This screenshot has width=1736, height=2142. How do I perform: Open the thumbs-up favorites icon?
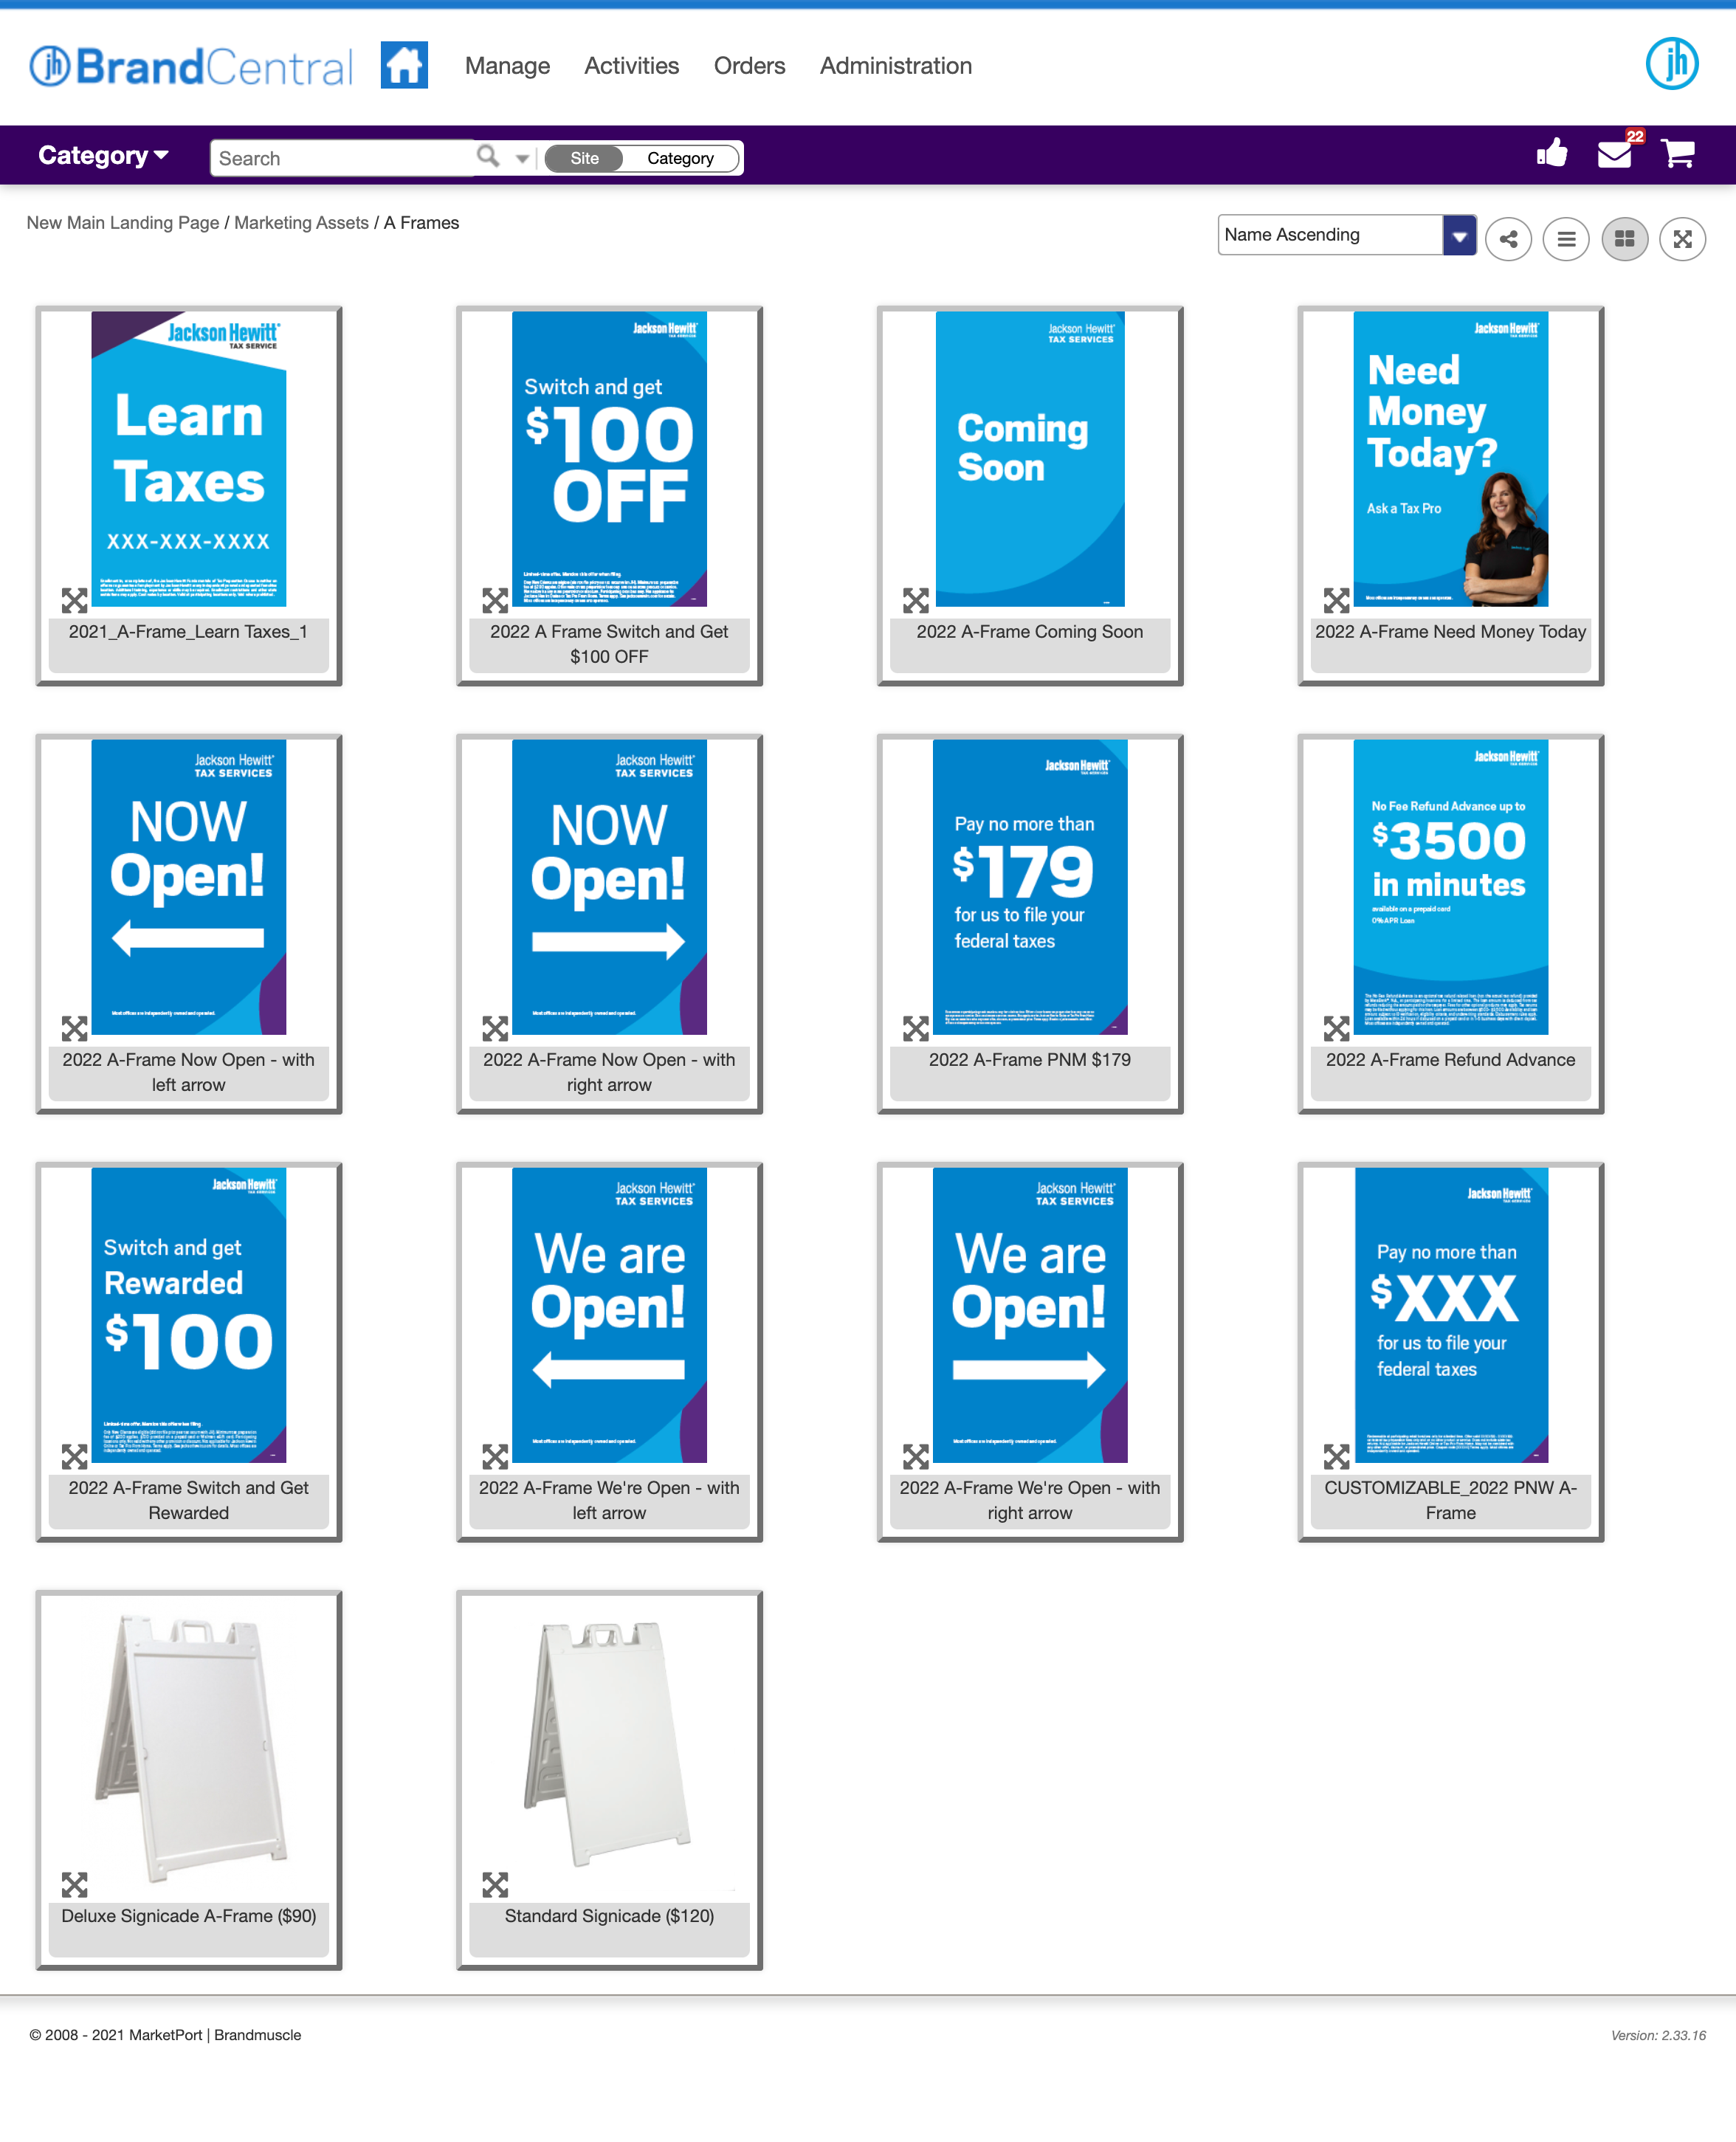pos(1552,153)
